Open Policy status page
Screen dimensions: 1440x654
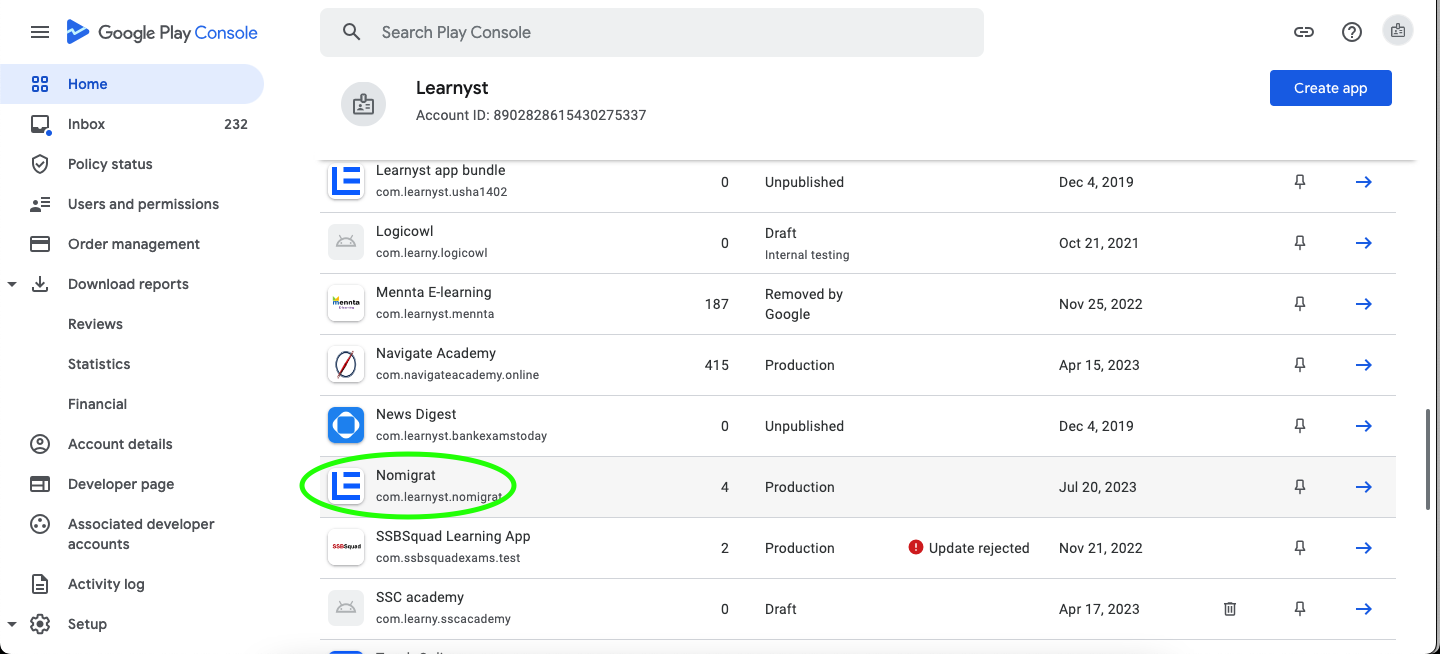tap(132, 164)
